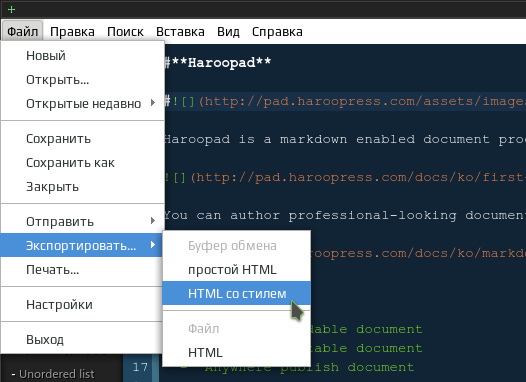The image size is (526, 382).
Task: Click the 'You can author professional-looking' line
Action: click(345, 215)
